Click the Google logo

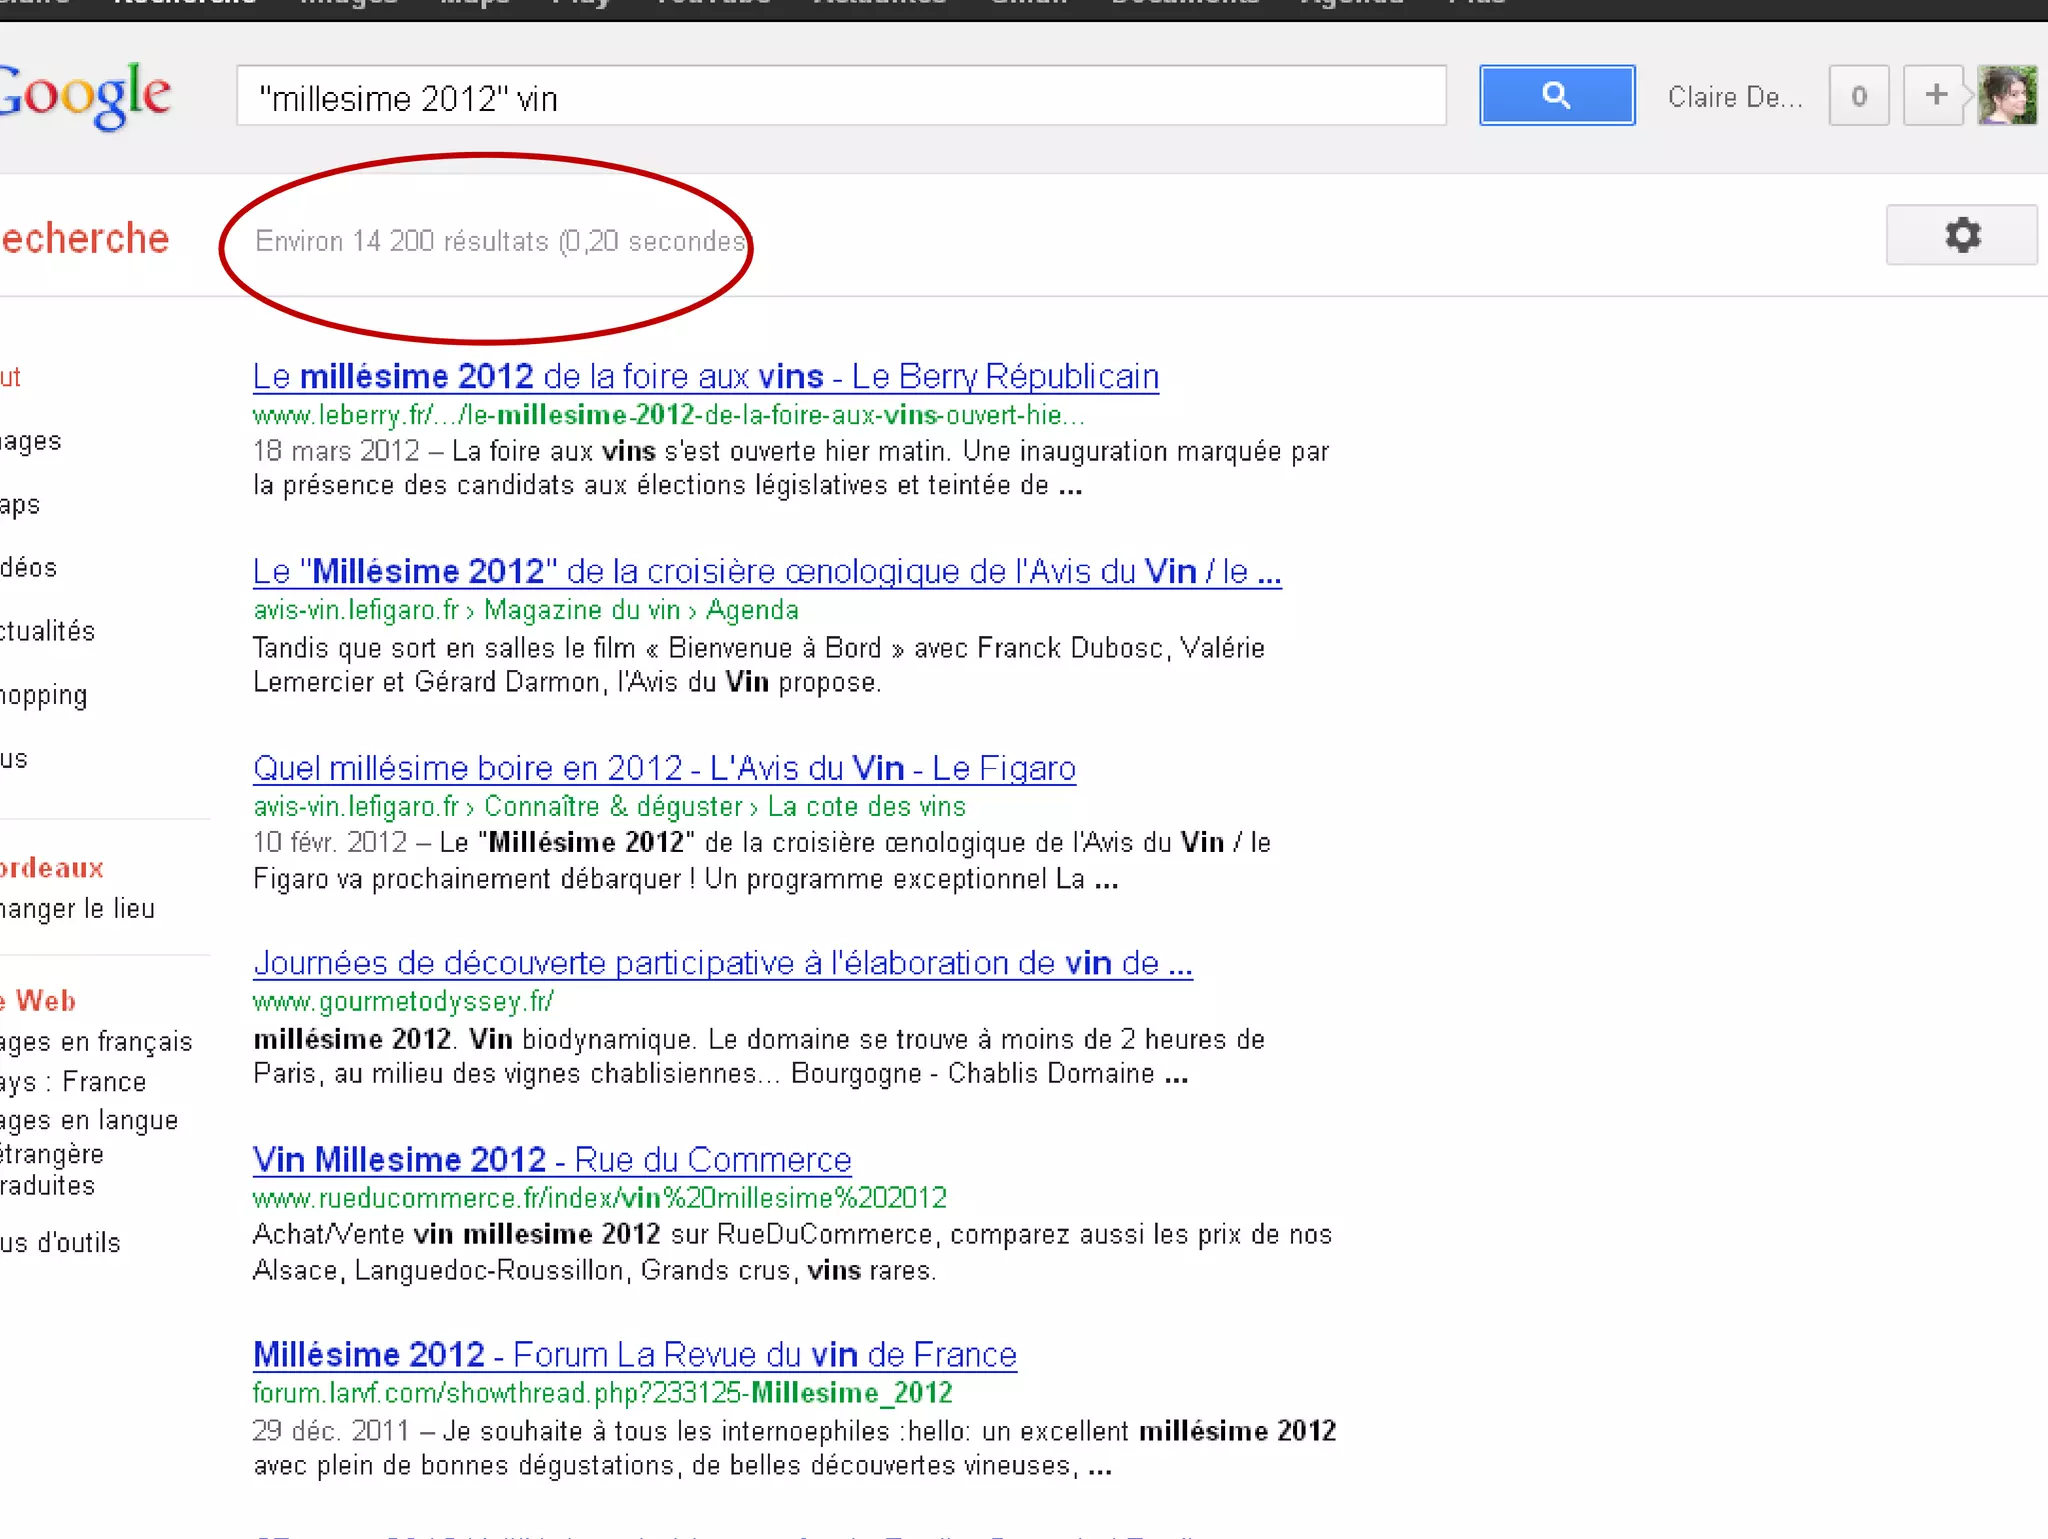(86, 95)
